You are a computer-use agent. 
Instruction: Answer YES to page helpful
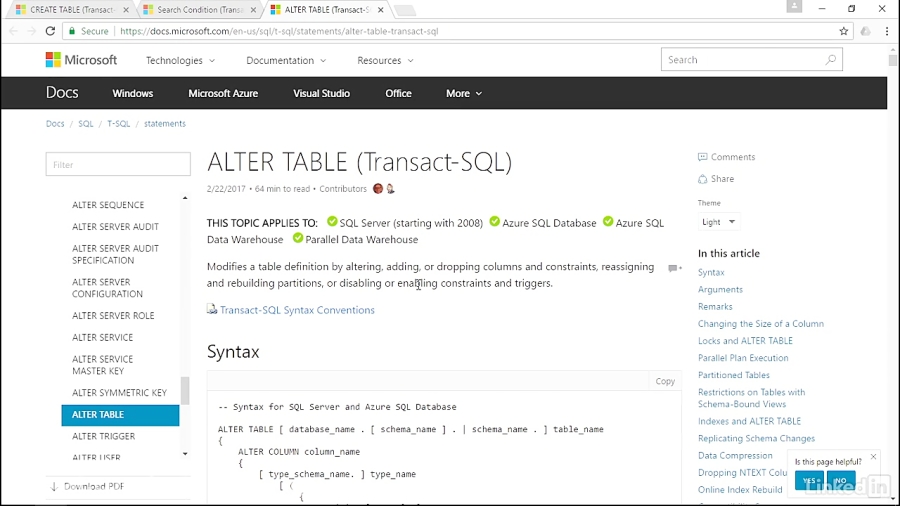(x=809, y=480)
